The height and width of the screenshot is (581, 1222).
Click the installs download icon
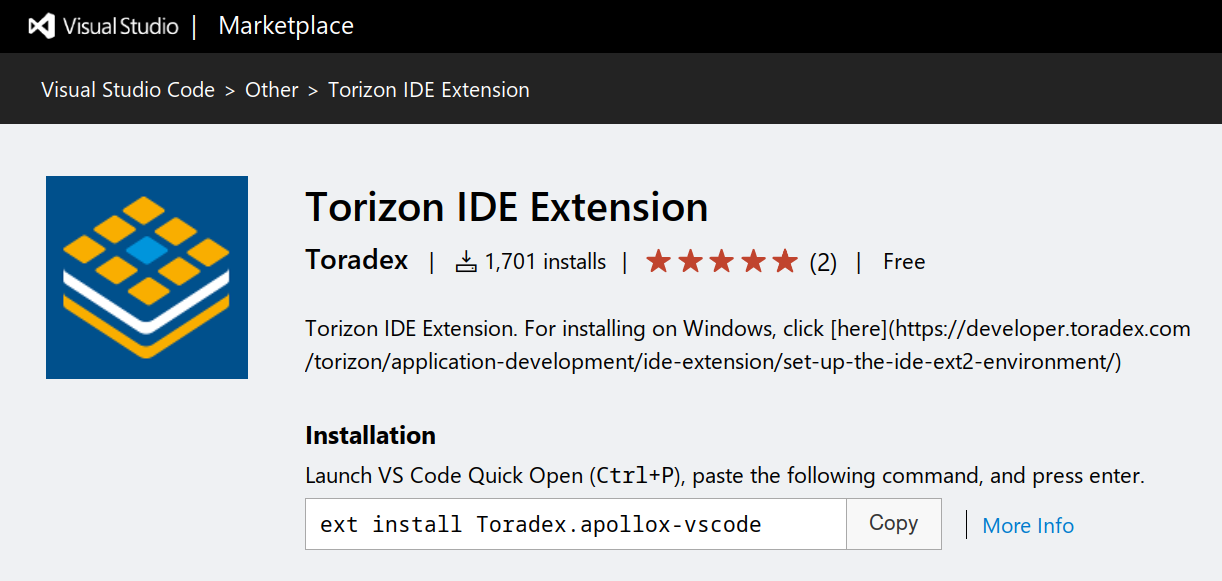point(466,262)
